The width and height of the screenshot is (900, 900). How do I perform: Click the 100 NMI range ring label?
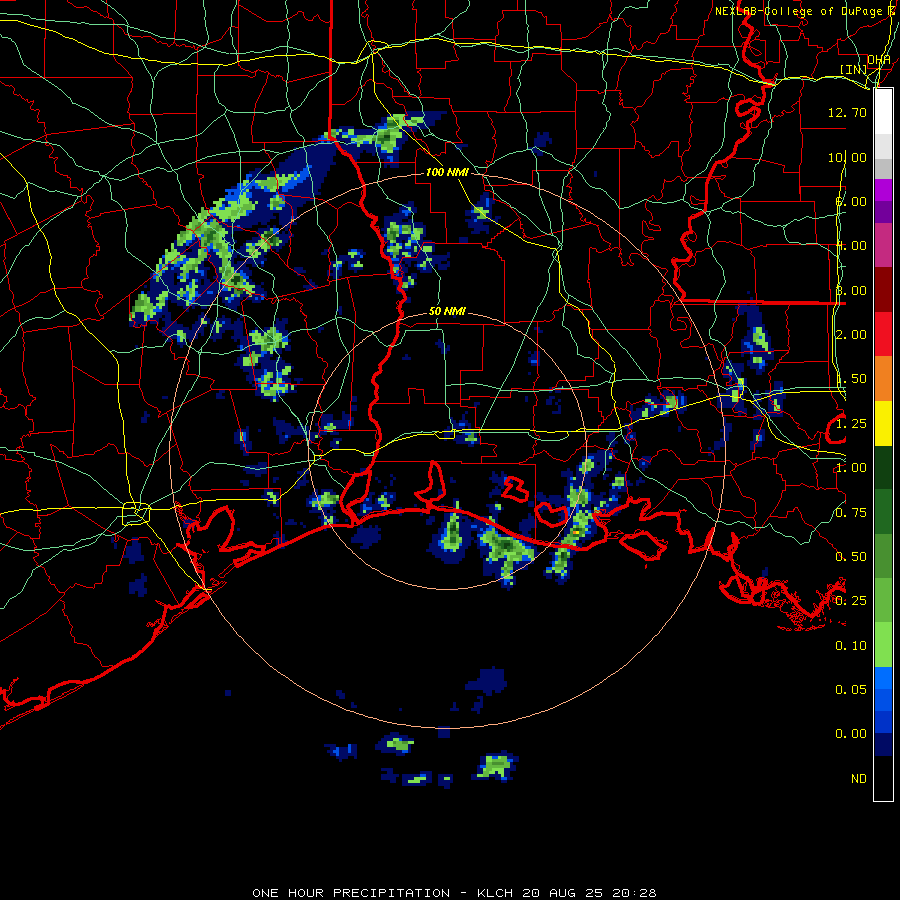[447, 172]
